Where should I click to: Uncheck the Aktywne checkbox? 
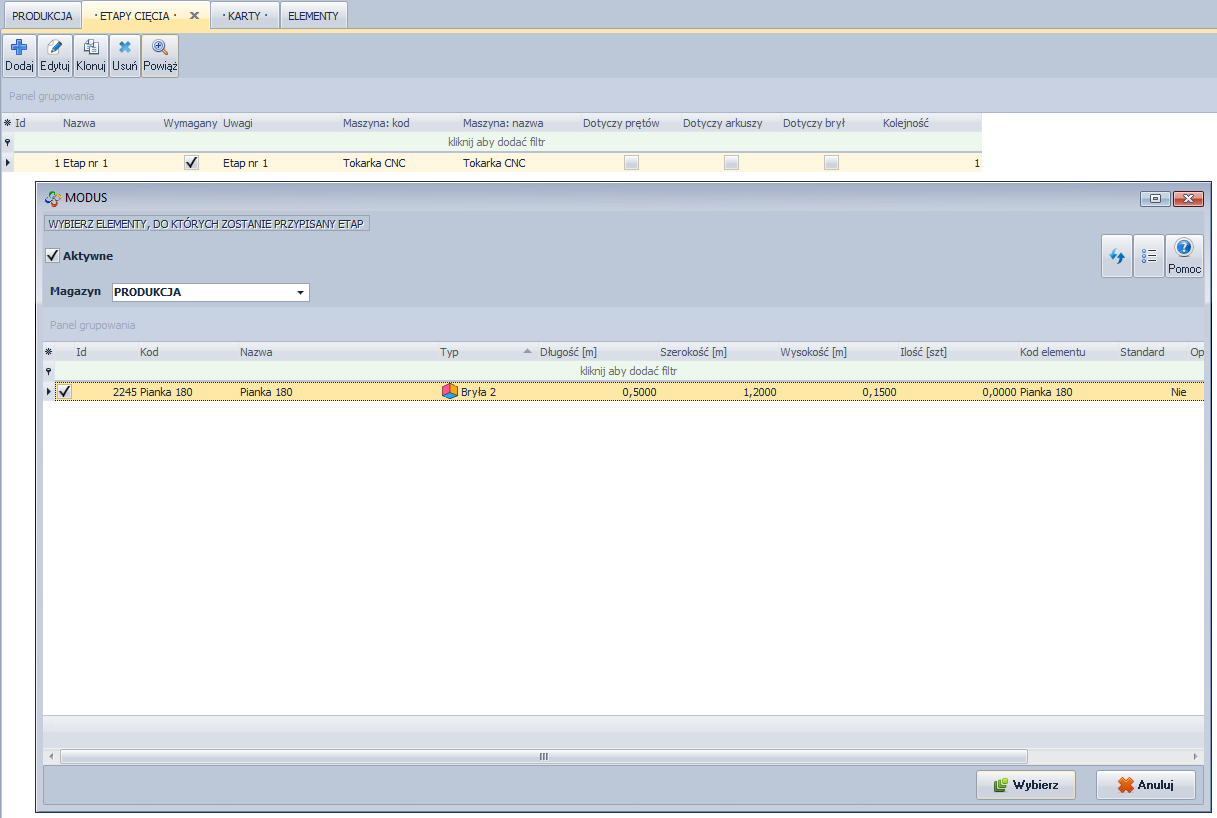tap(53, 256)
